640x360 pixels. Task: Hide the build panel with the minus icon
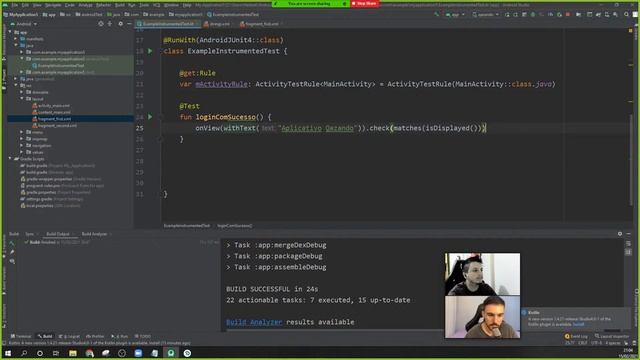(629, 233)
